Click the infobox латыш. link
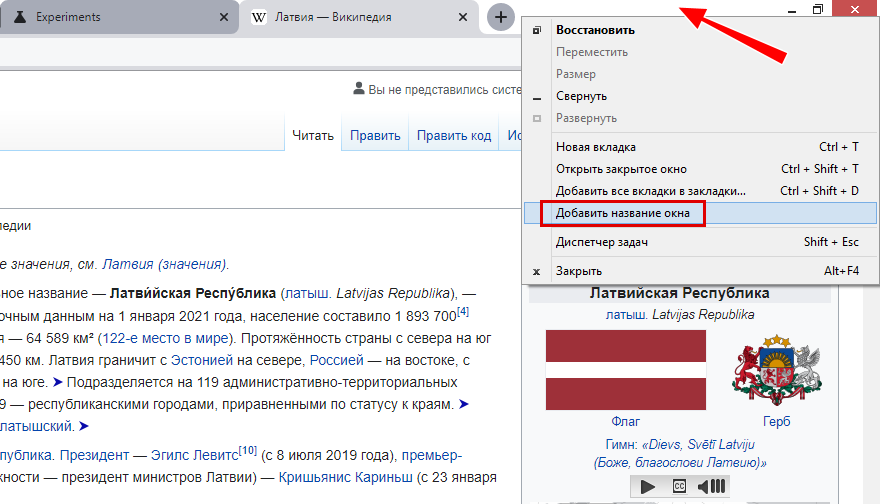The width and height of the screenshot is (880, 504). coord(626,315)
